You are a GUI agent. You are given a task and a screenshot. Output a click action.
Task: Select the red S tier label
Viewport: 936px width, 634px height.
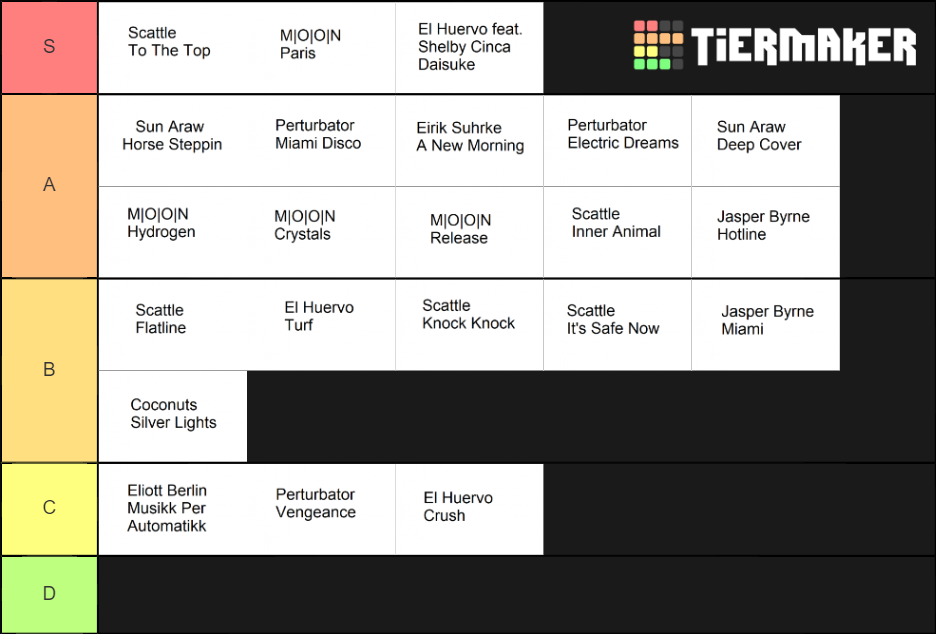coord(50,47)
